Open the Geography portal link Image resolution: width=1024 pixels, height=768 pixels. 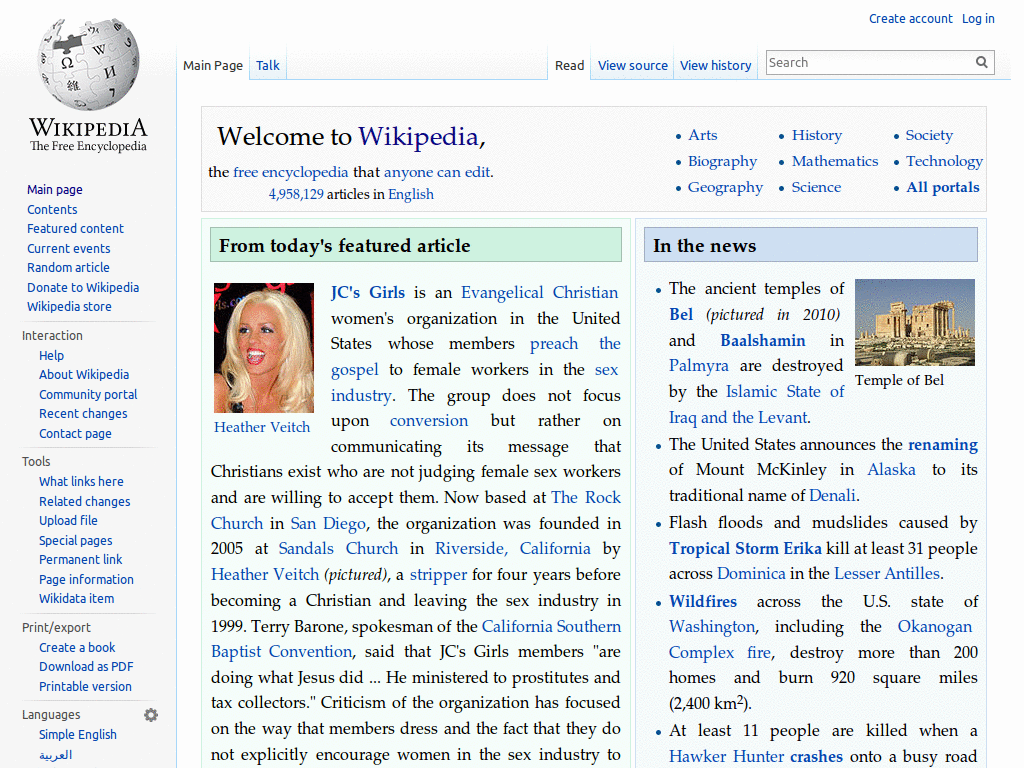click(725, 187)
